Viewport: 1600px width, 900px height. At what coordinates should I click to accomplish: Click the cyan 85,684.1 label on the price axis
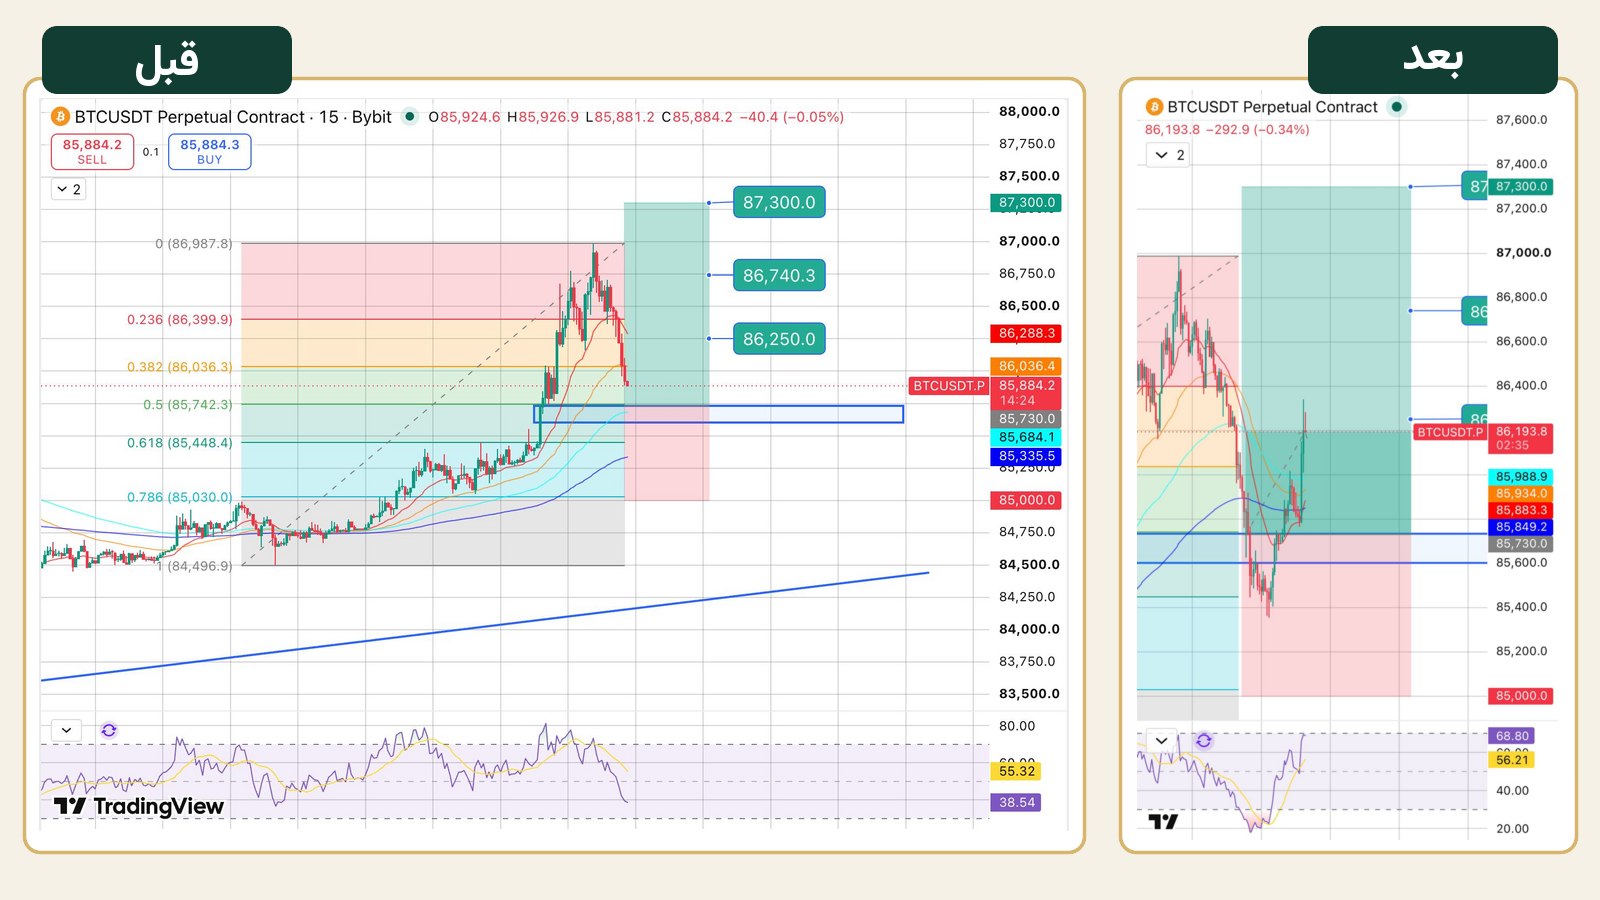point(1026,438)
